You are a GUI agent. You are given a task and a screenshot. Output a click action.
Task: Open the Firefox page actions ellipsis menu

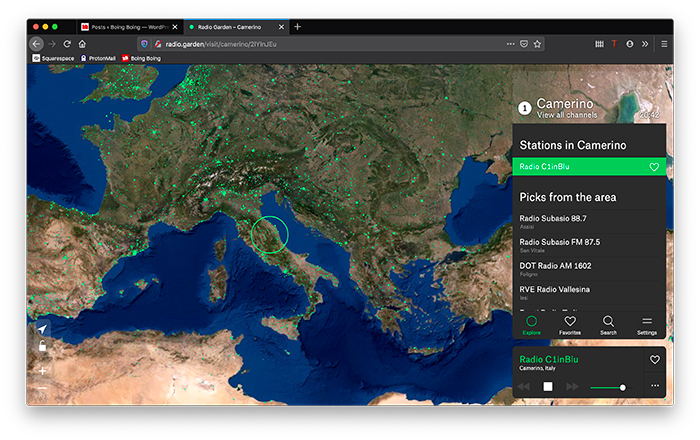[511, 44]
